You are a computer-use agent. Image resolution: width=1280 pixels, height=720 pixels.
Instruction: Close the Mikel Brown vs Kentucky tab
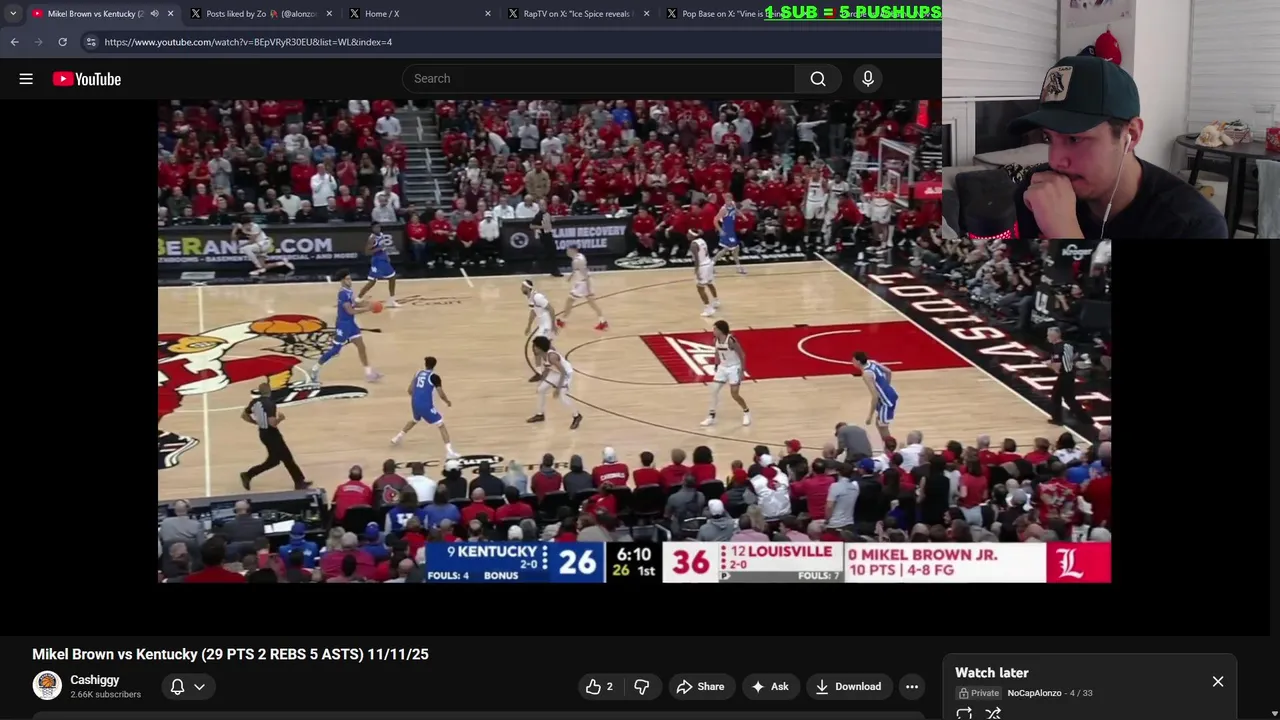(170, 14)
